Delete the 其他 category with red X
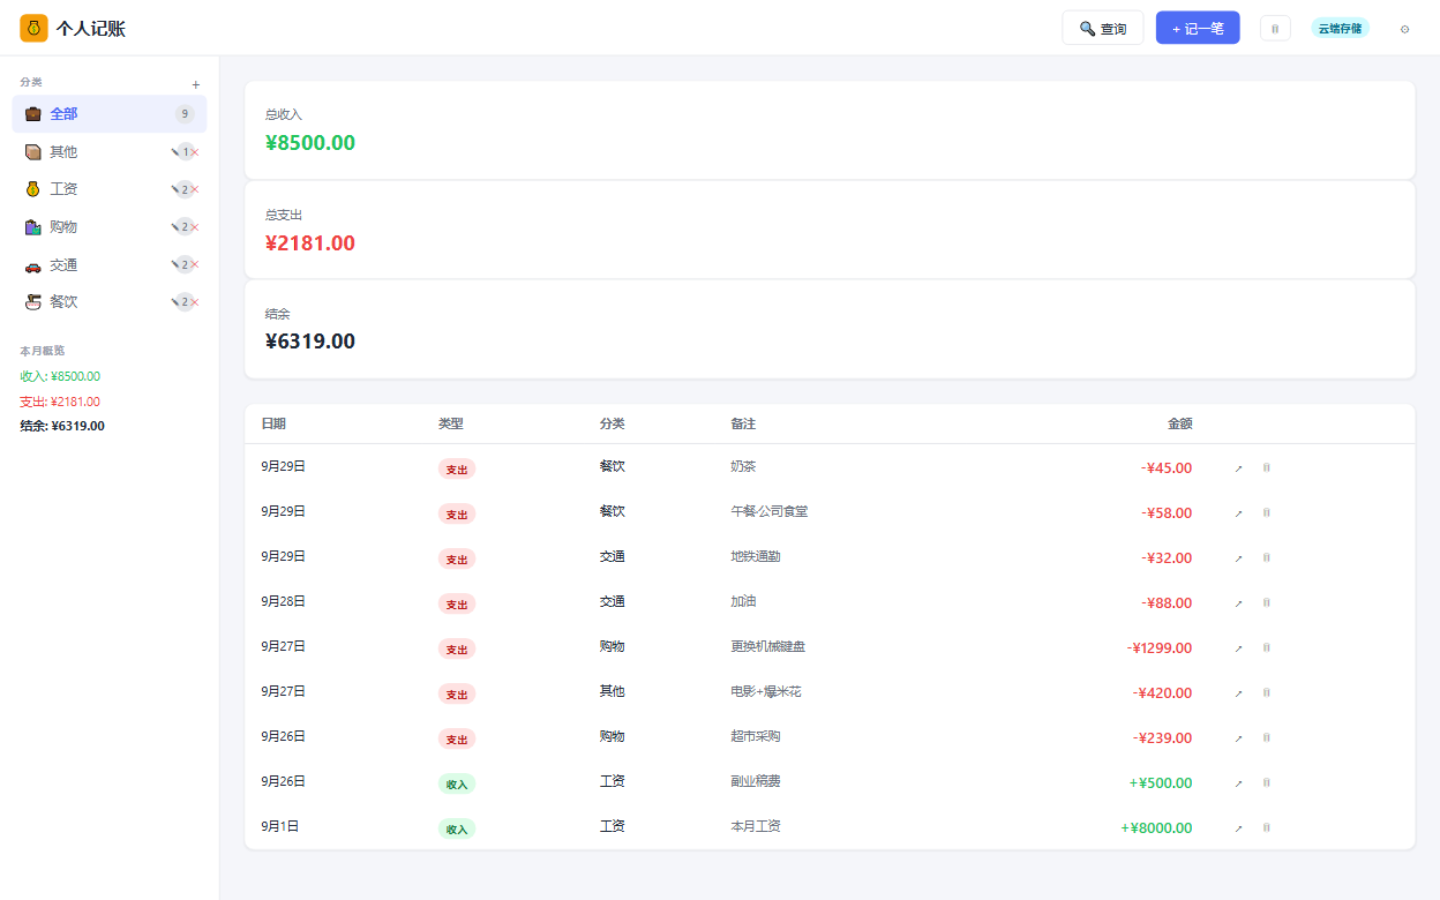 (195, 152)
